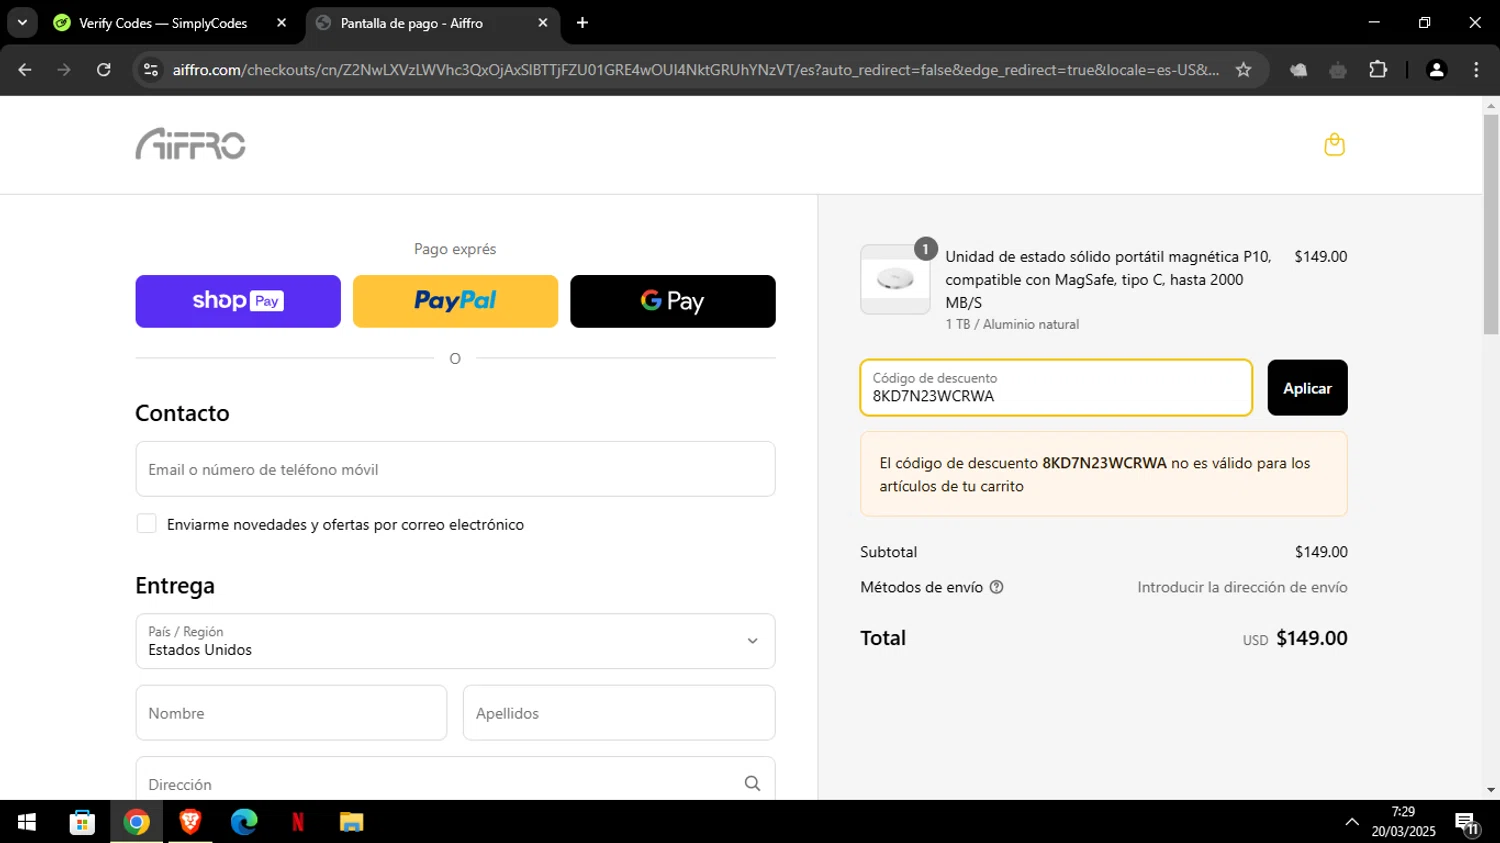Click the invalid discount code error message
Viewport: 1500px width, 843px height.
click(1104, 474)
